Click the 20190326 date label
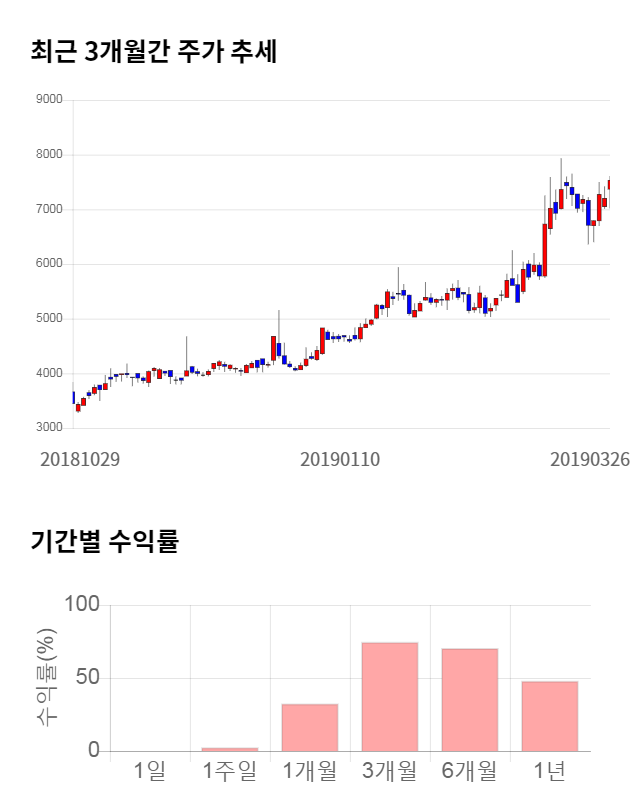Viewport: 640px width, 810px height. pyautogui.click(x=589, y=459)
